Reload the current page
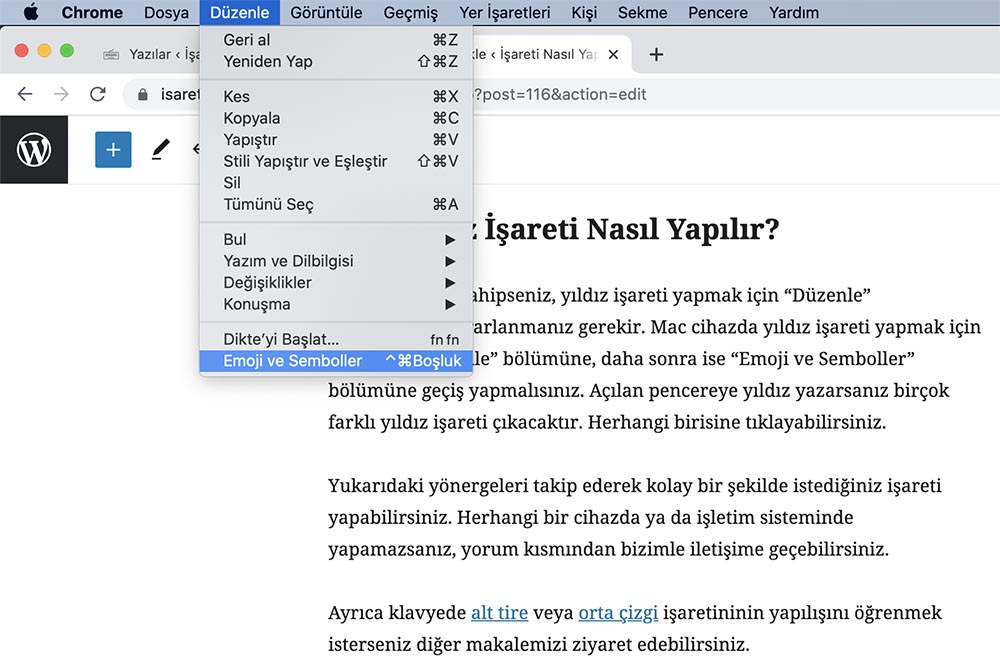The image size is (1000, 669). click(97, 94)
